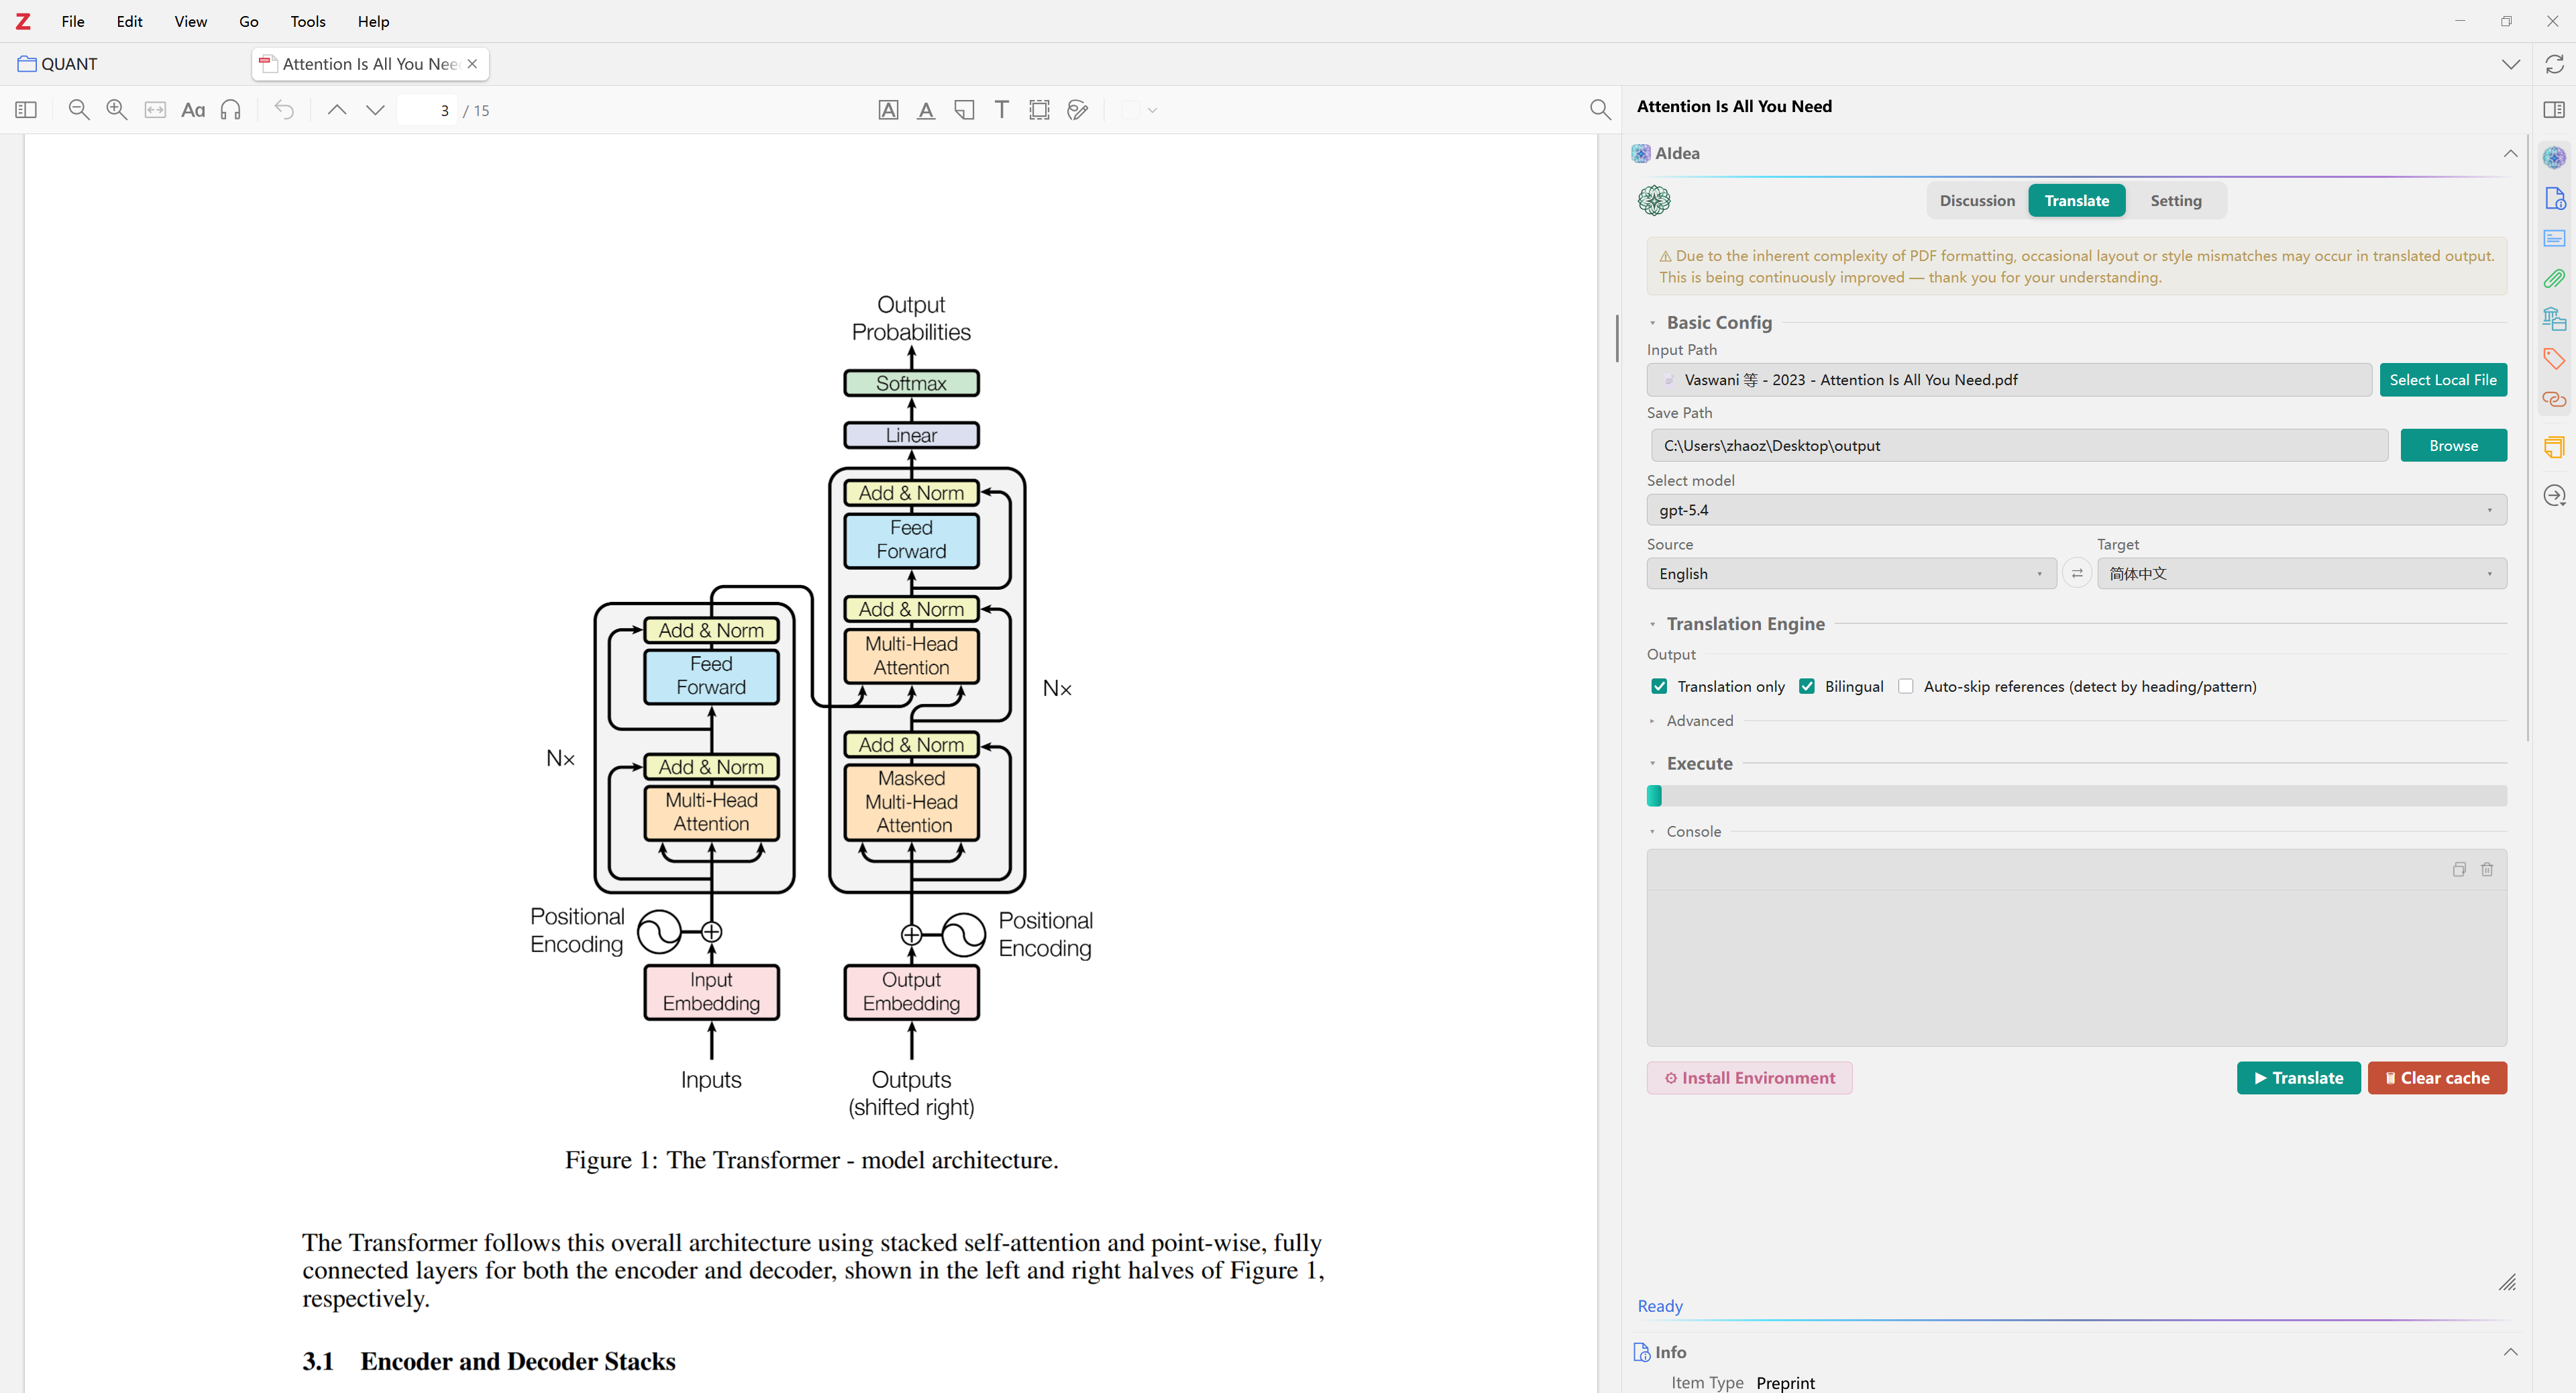Image resolution: width=2576 pixels, height=1393 pixels.
Task: Open the Go menu
Action: pyautogui.click(x=249, y=21)
